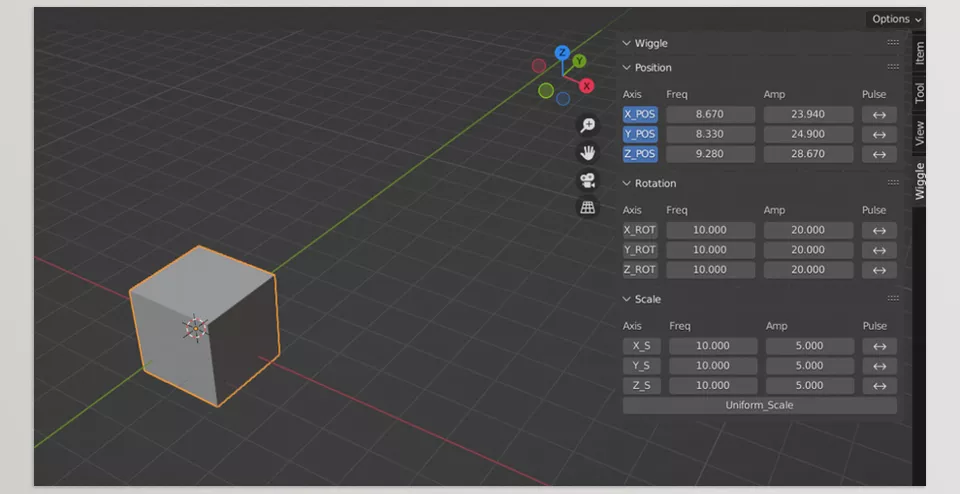The image size is (960, 494).
Task: Click the X_S amplitude field
Action: coord(809,346)
